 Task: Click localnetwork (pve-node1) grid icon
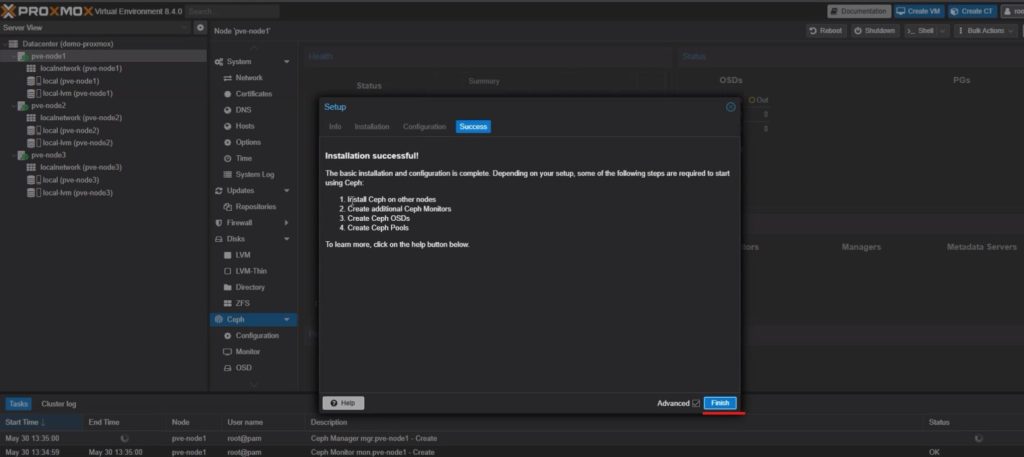pos(31,69)
